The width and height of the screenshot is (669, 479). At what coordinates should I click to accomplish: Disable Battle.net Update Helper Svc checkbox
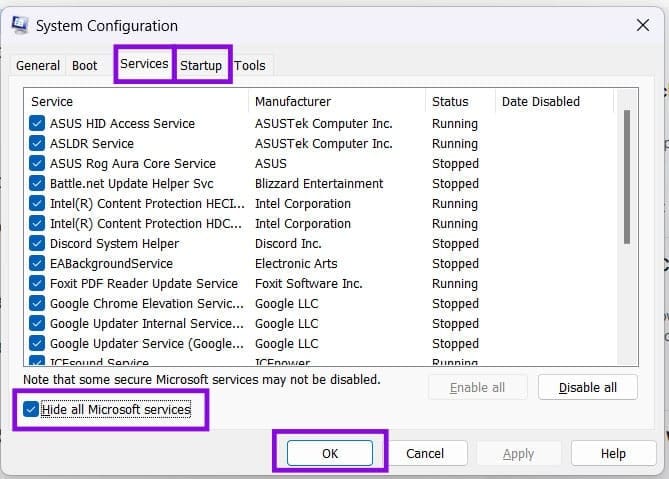coord(37,183)
